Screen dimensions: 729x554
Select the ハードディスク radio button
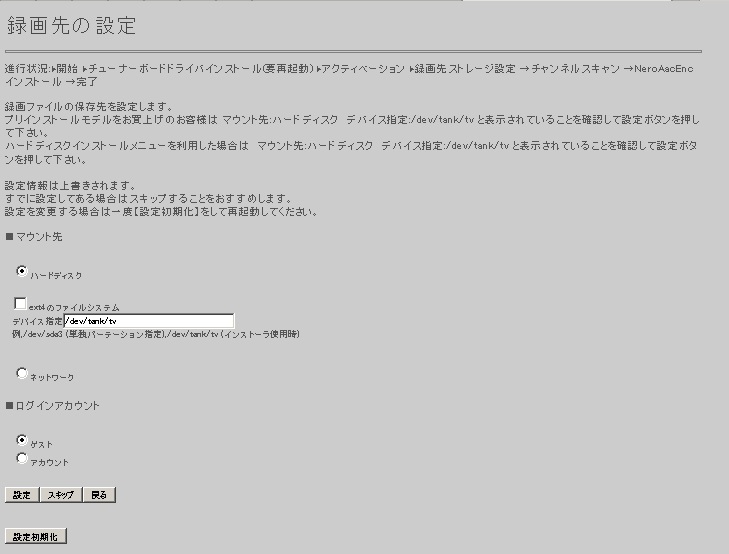(x=22, y=271)
